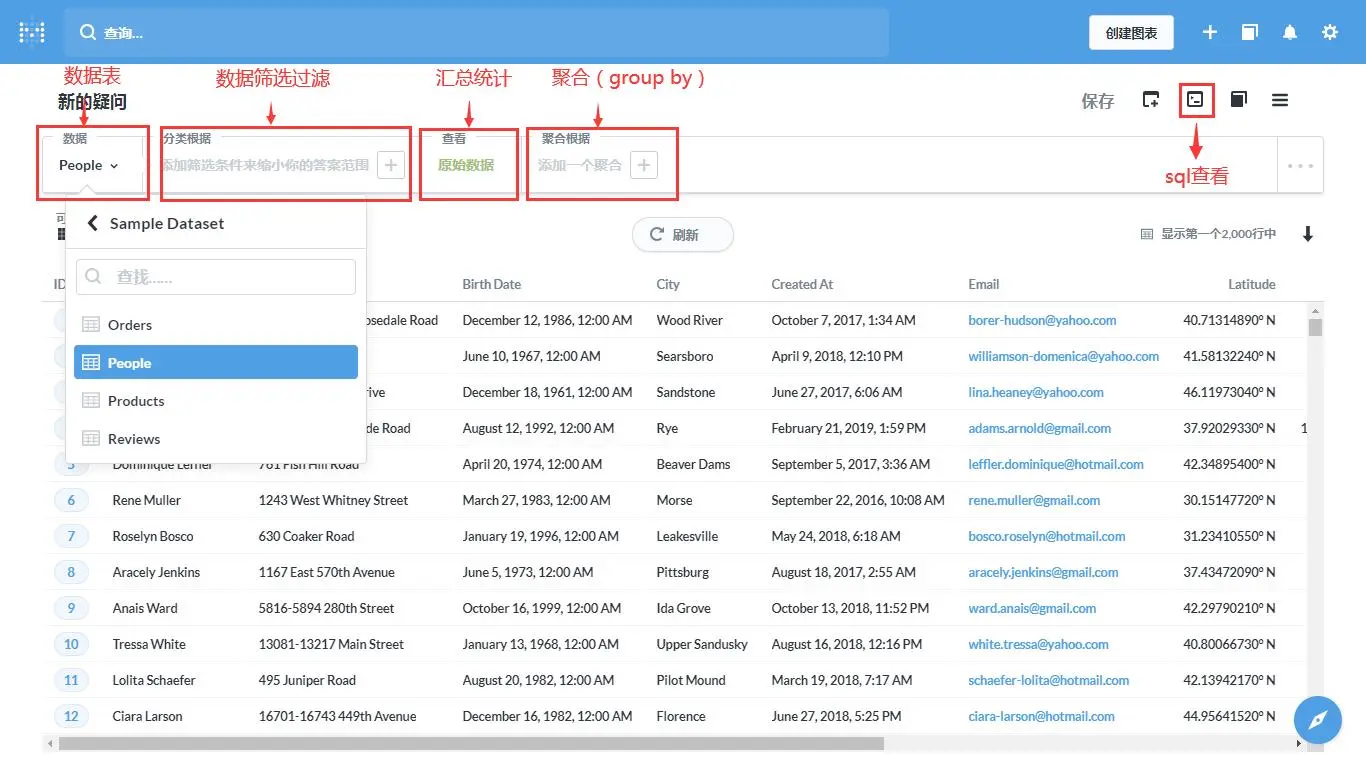Go back via Sample Dataset chevron
Screen dimensions: 1366x768
click(93, 223)
